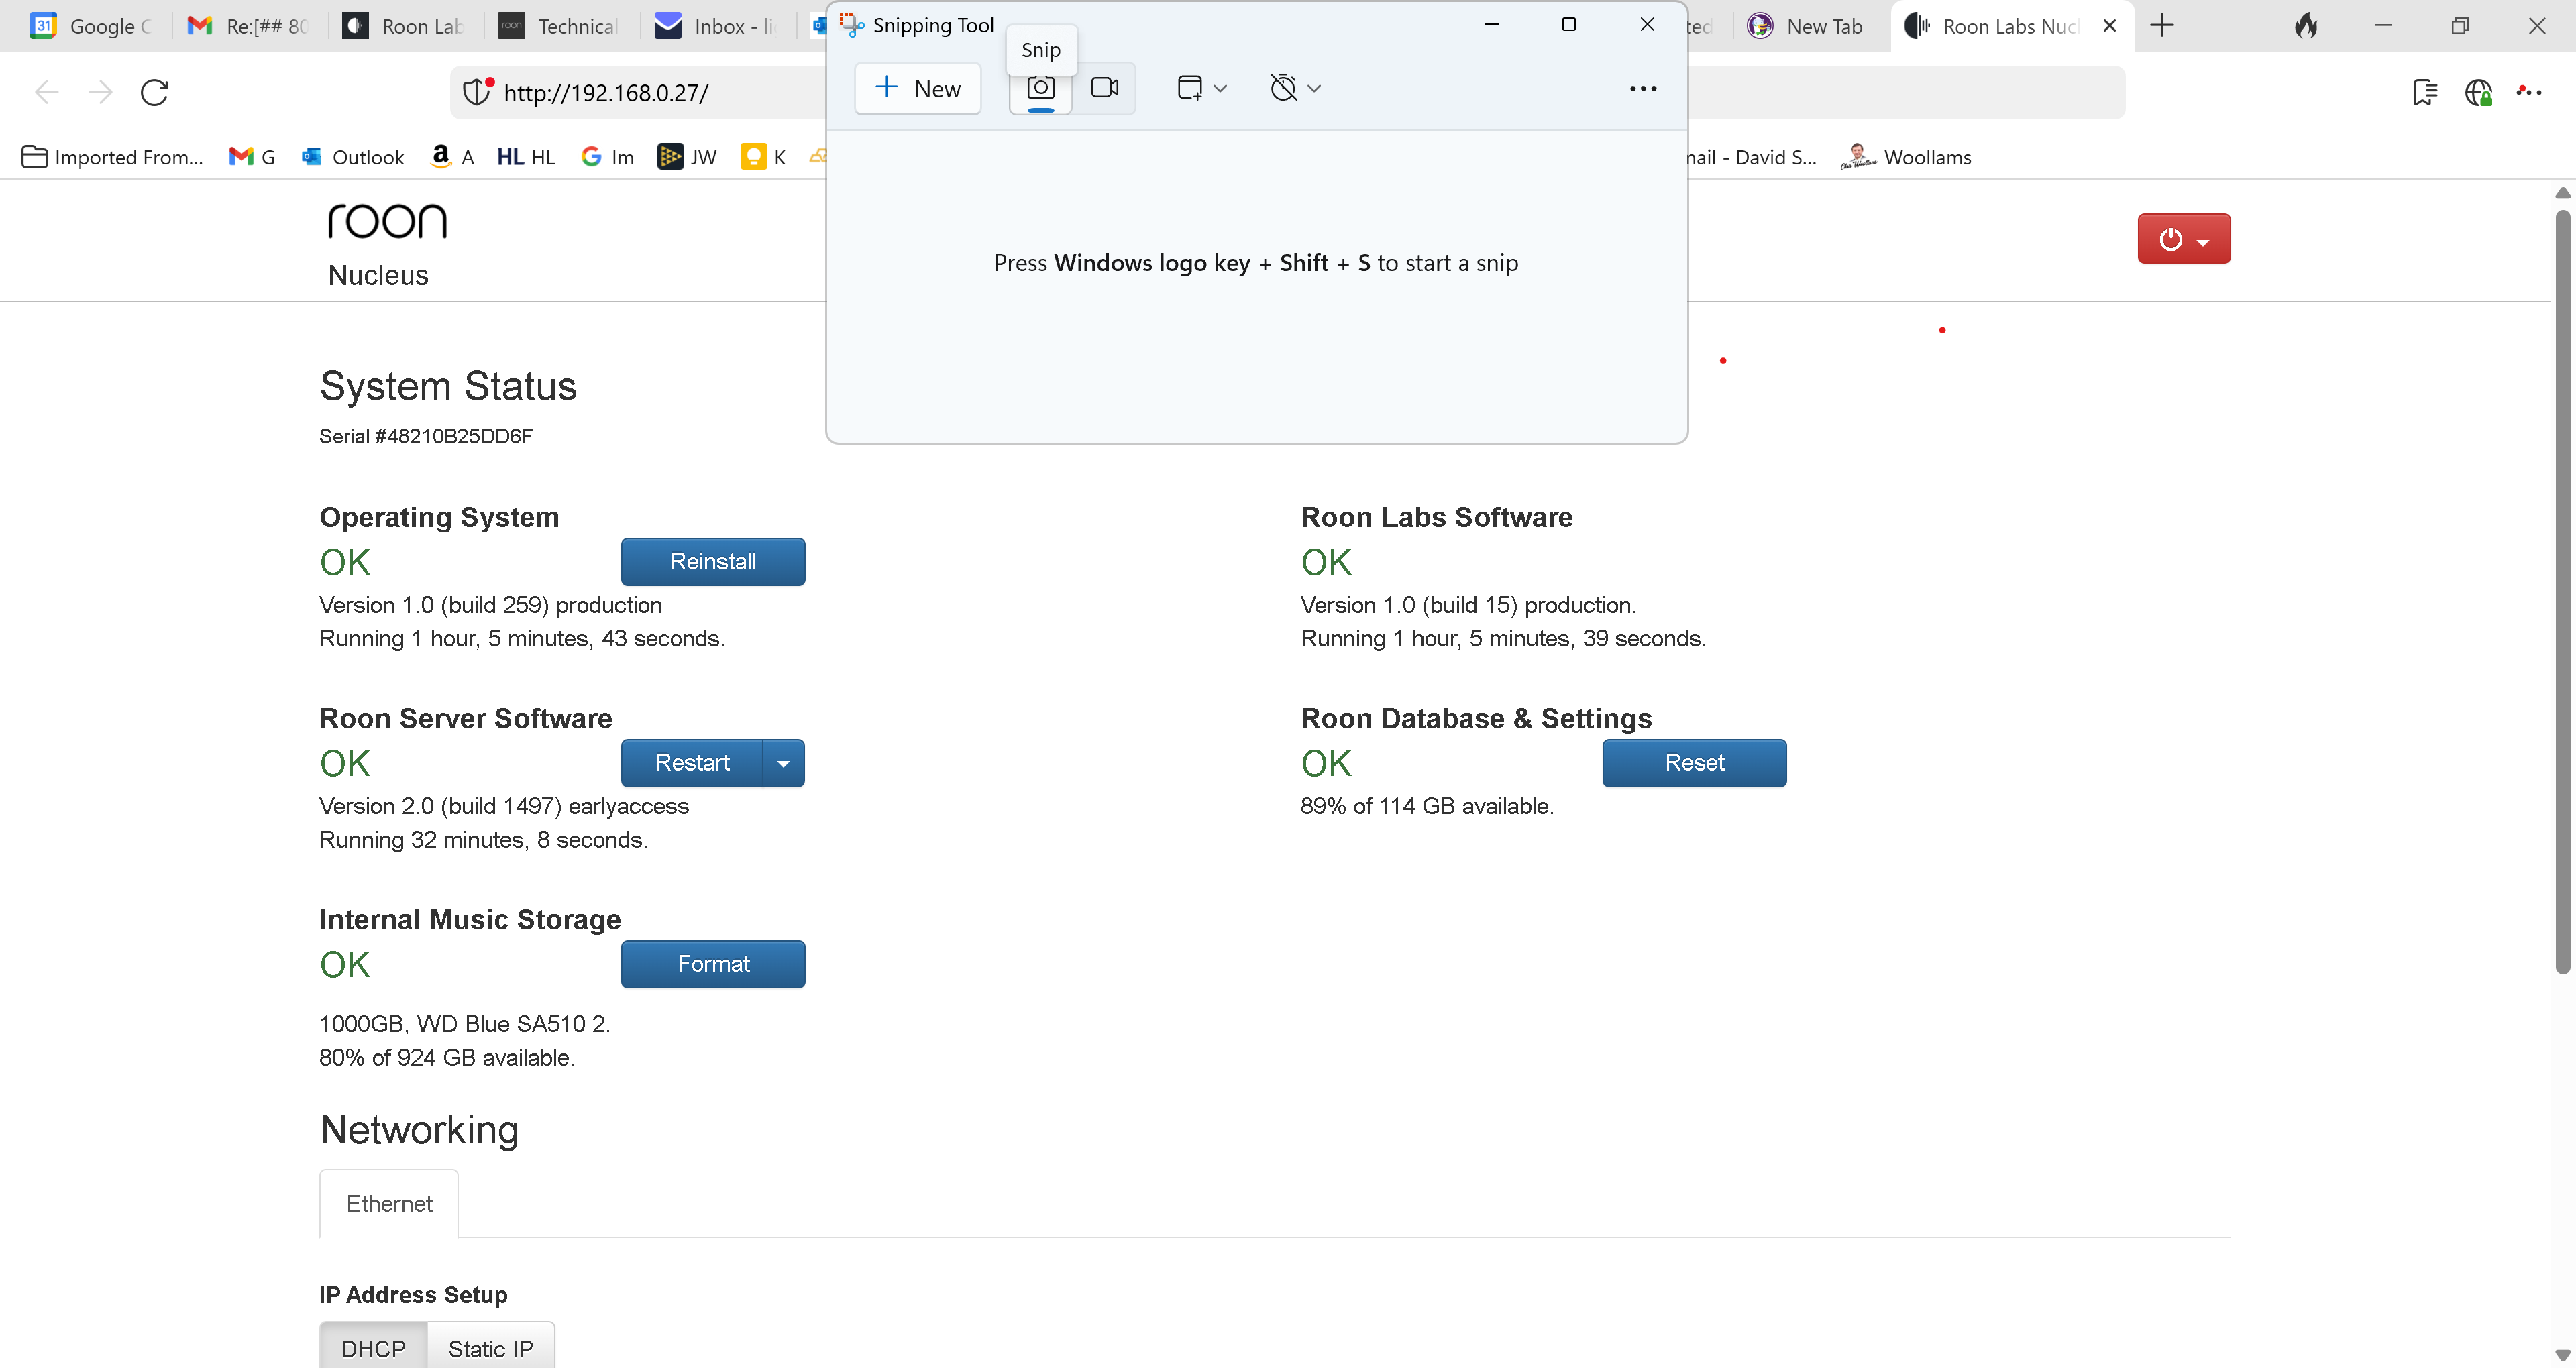This screenshot has height=1368, width=2576.
Task: Click scrollbar down arrow
Action: coord(2562,1355)
